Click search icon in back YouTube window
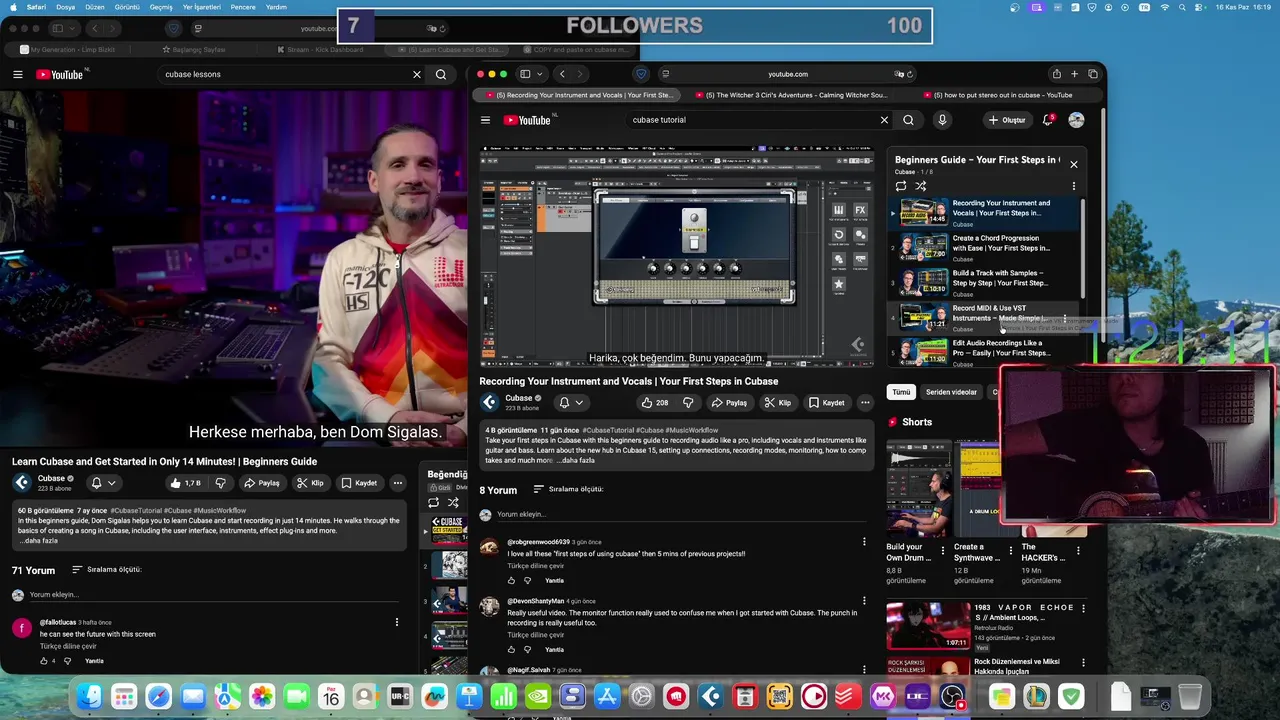This screenshot has height=720, width=1280. pos(441,74)
